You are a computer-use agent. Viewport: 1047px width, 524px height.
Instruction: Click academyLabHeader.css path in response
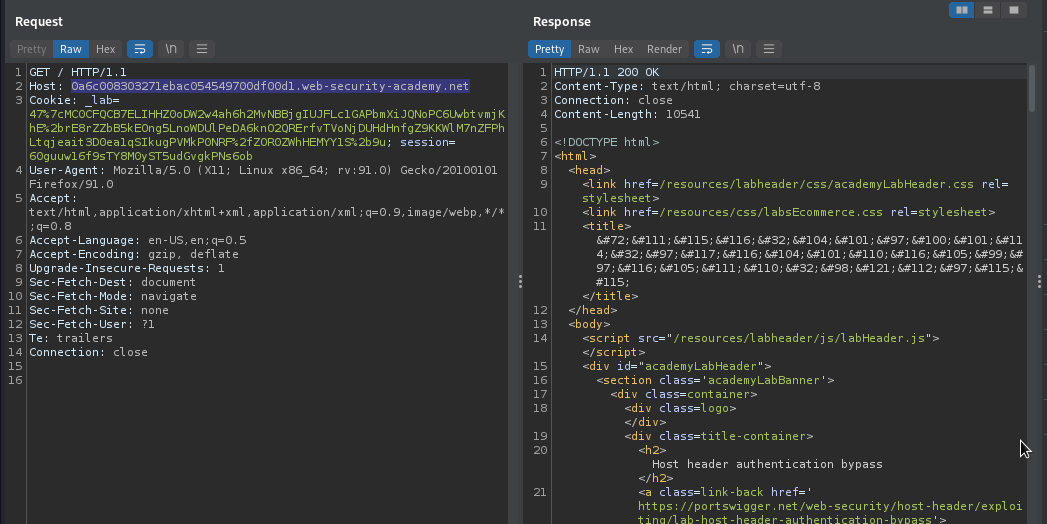pyautogui.click(x=815, y=184)
